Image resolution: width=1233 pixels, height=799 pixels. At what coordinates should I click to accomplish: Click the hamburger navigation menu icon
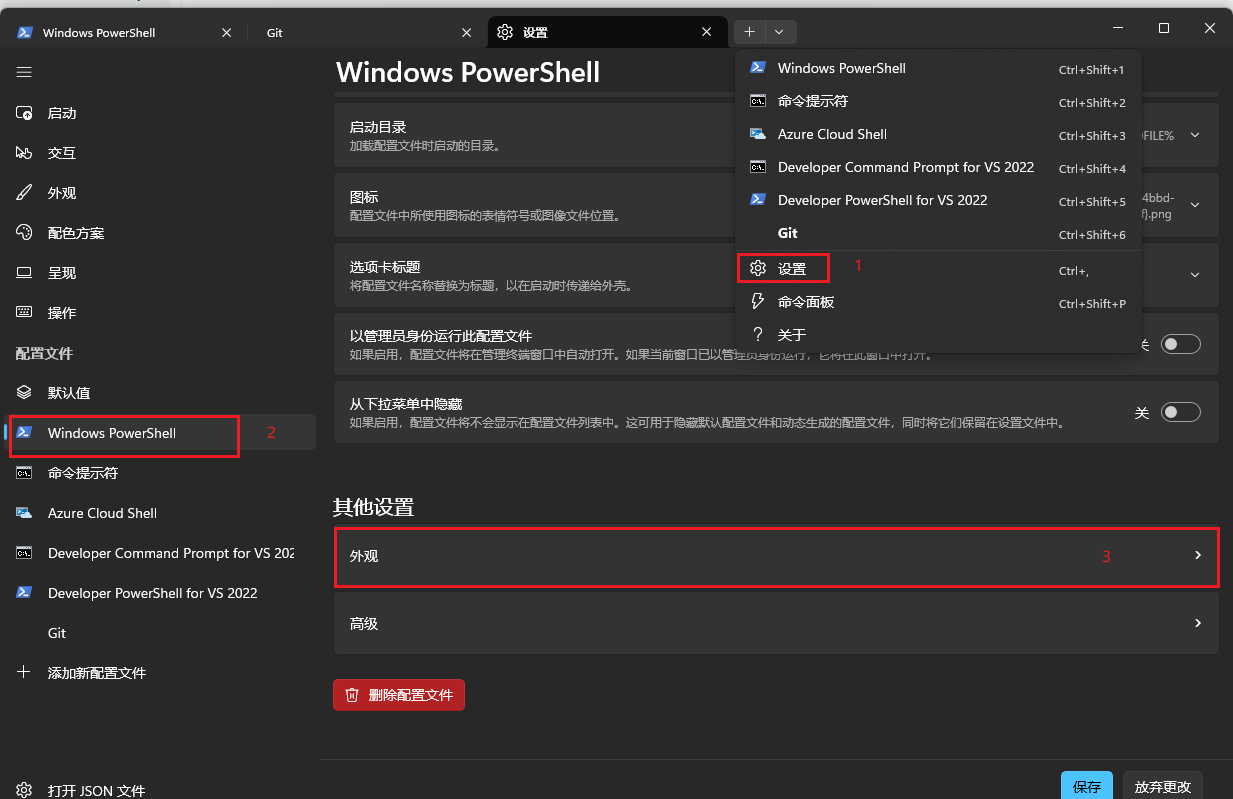pyautogui.click(x=24, y=72)
